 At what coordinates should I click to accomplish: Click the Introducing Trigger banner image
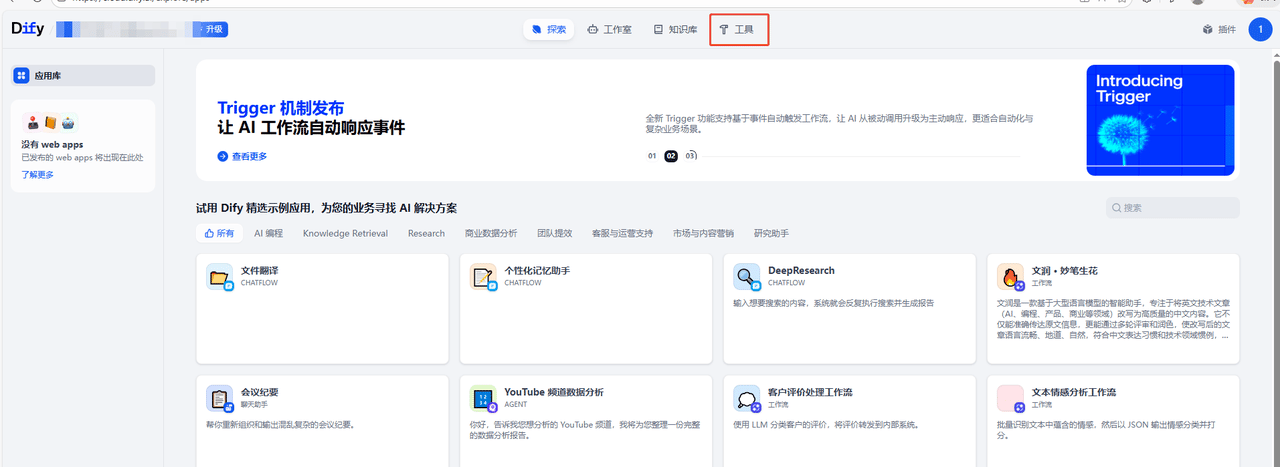click(x=1160, y=120)
